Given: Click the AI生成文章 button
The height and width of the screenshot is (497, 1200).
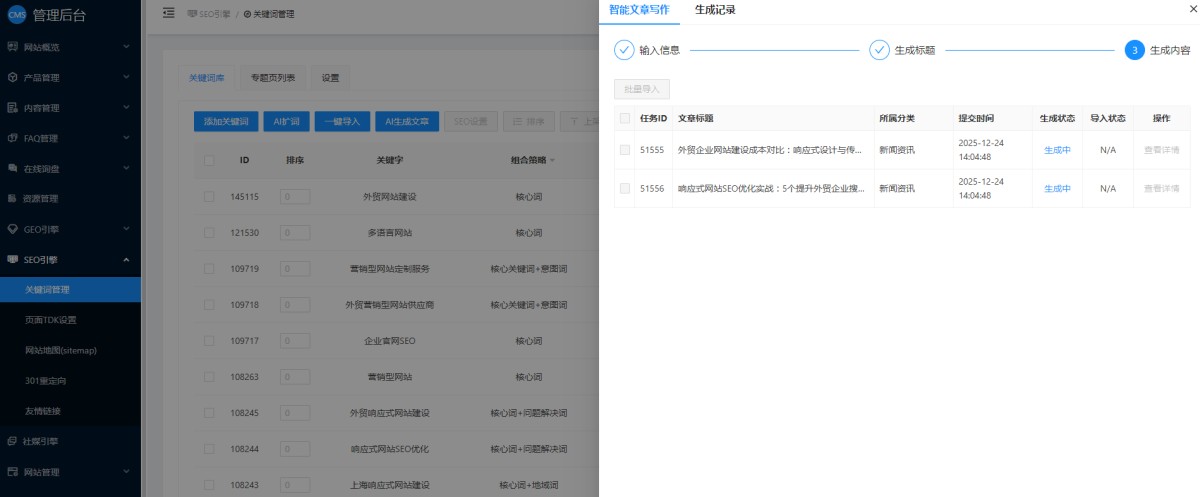Looking at the screenshot, I should 406,122.
